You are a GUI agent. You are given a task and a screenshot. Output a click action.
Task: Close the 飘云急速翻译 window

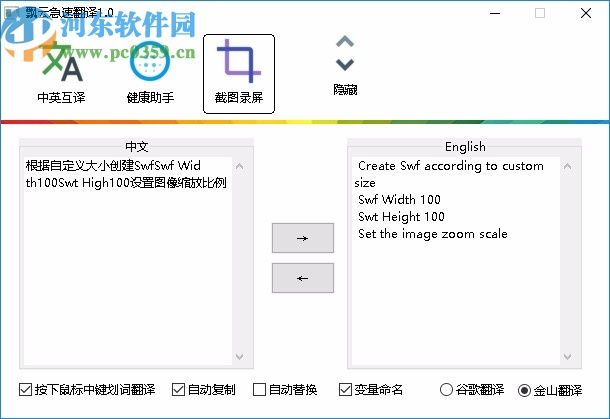(x=586, y=13)
